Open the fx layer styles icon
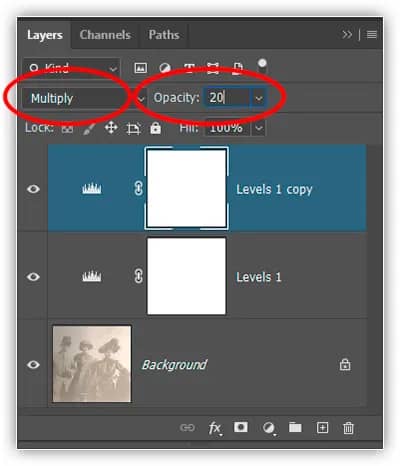Screen dimensions: 400x466 point(215,428)
